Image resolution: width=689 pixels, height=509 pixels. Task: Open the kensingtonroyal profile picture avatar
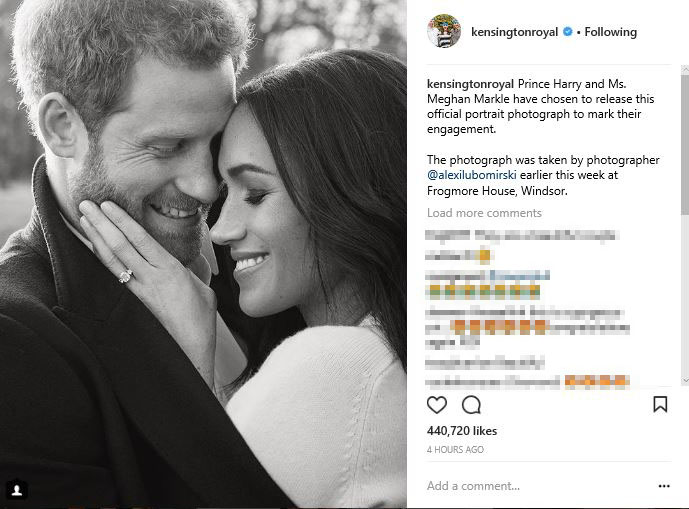click(x=443, y=32)
